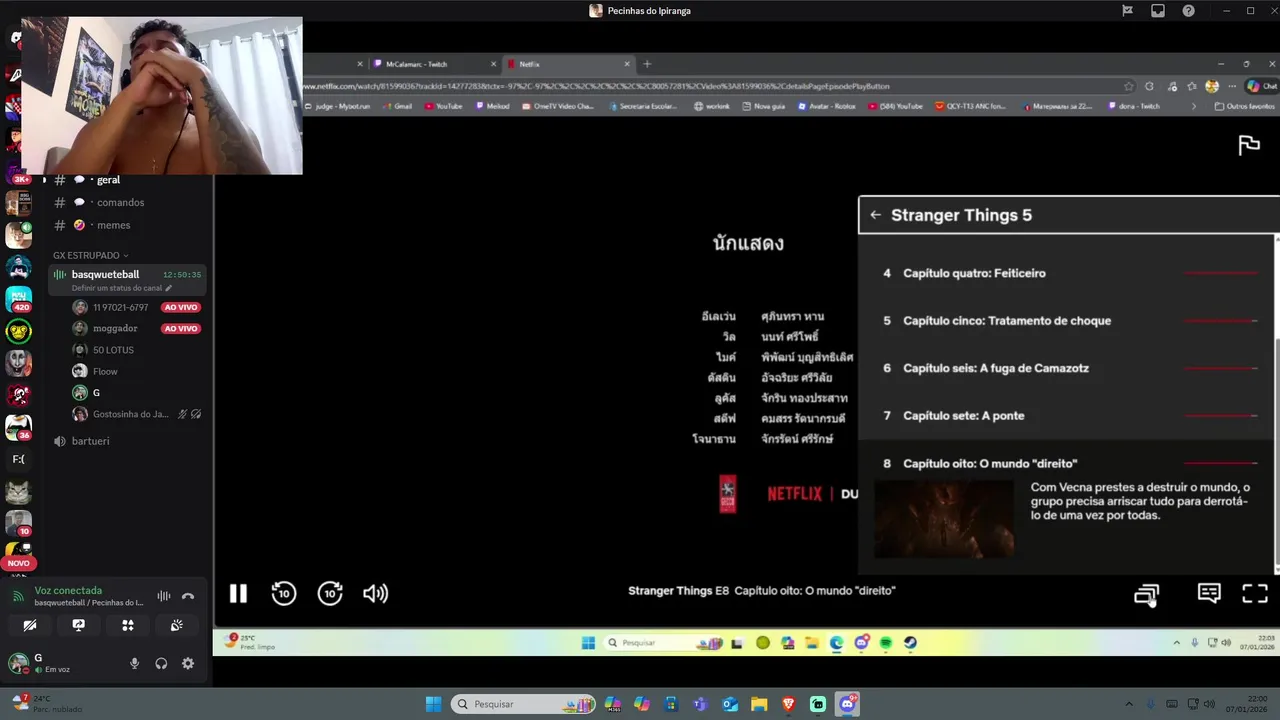Click the Pesquisar taskbar search box
Image resolution: width=1280 pixels, height=720 pixels.
(522, 704)
